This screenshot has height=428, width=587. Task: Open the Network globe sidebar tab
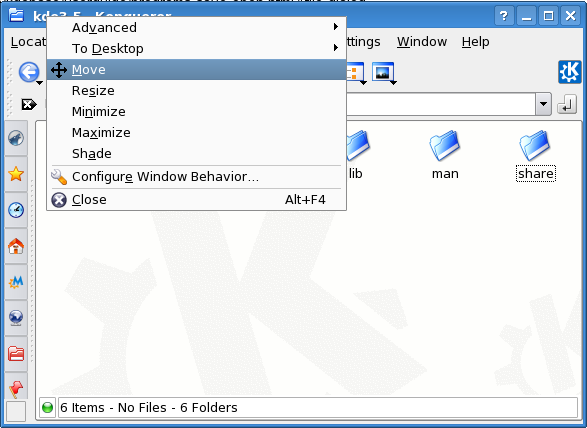[x=16, y=318]
